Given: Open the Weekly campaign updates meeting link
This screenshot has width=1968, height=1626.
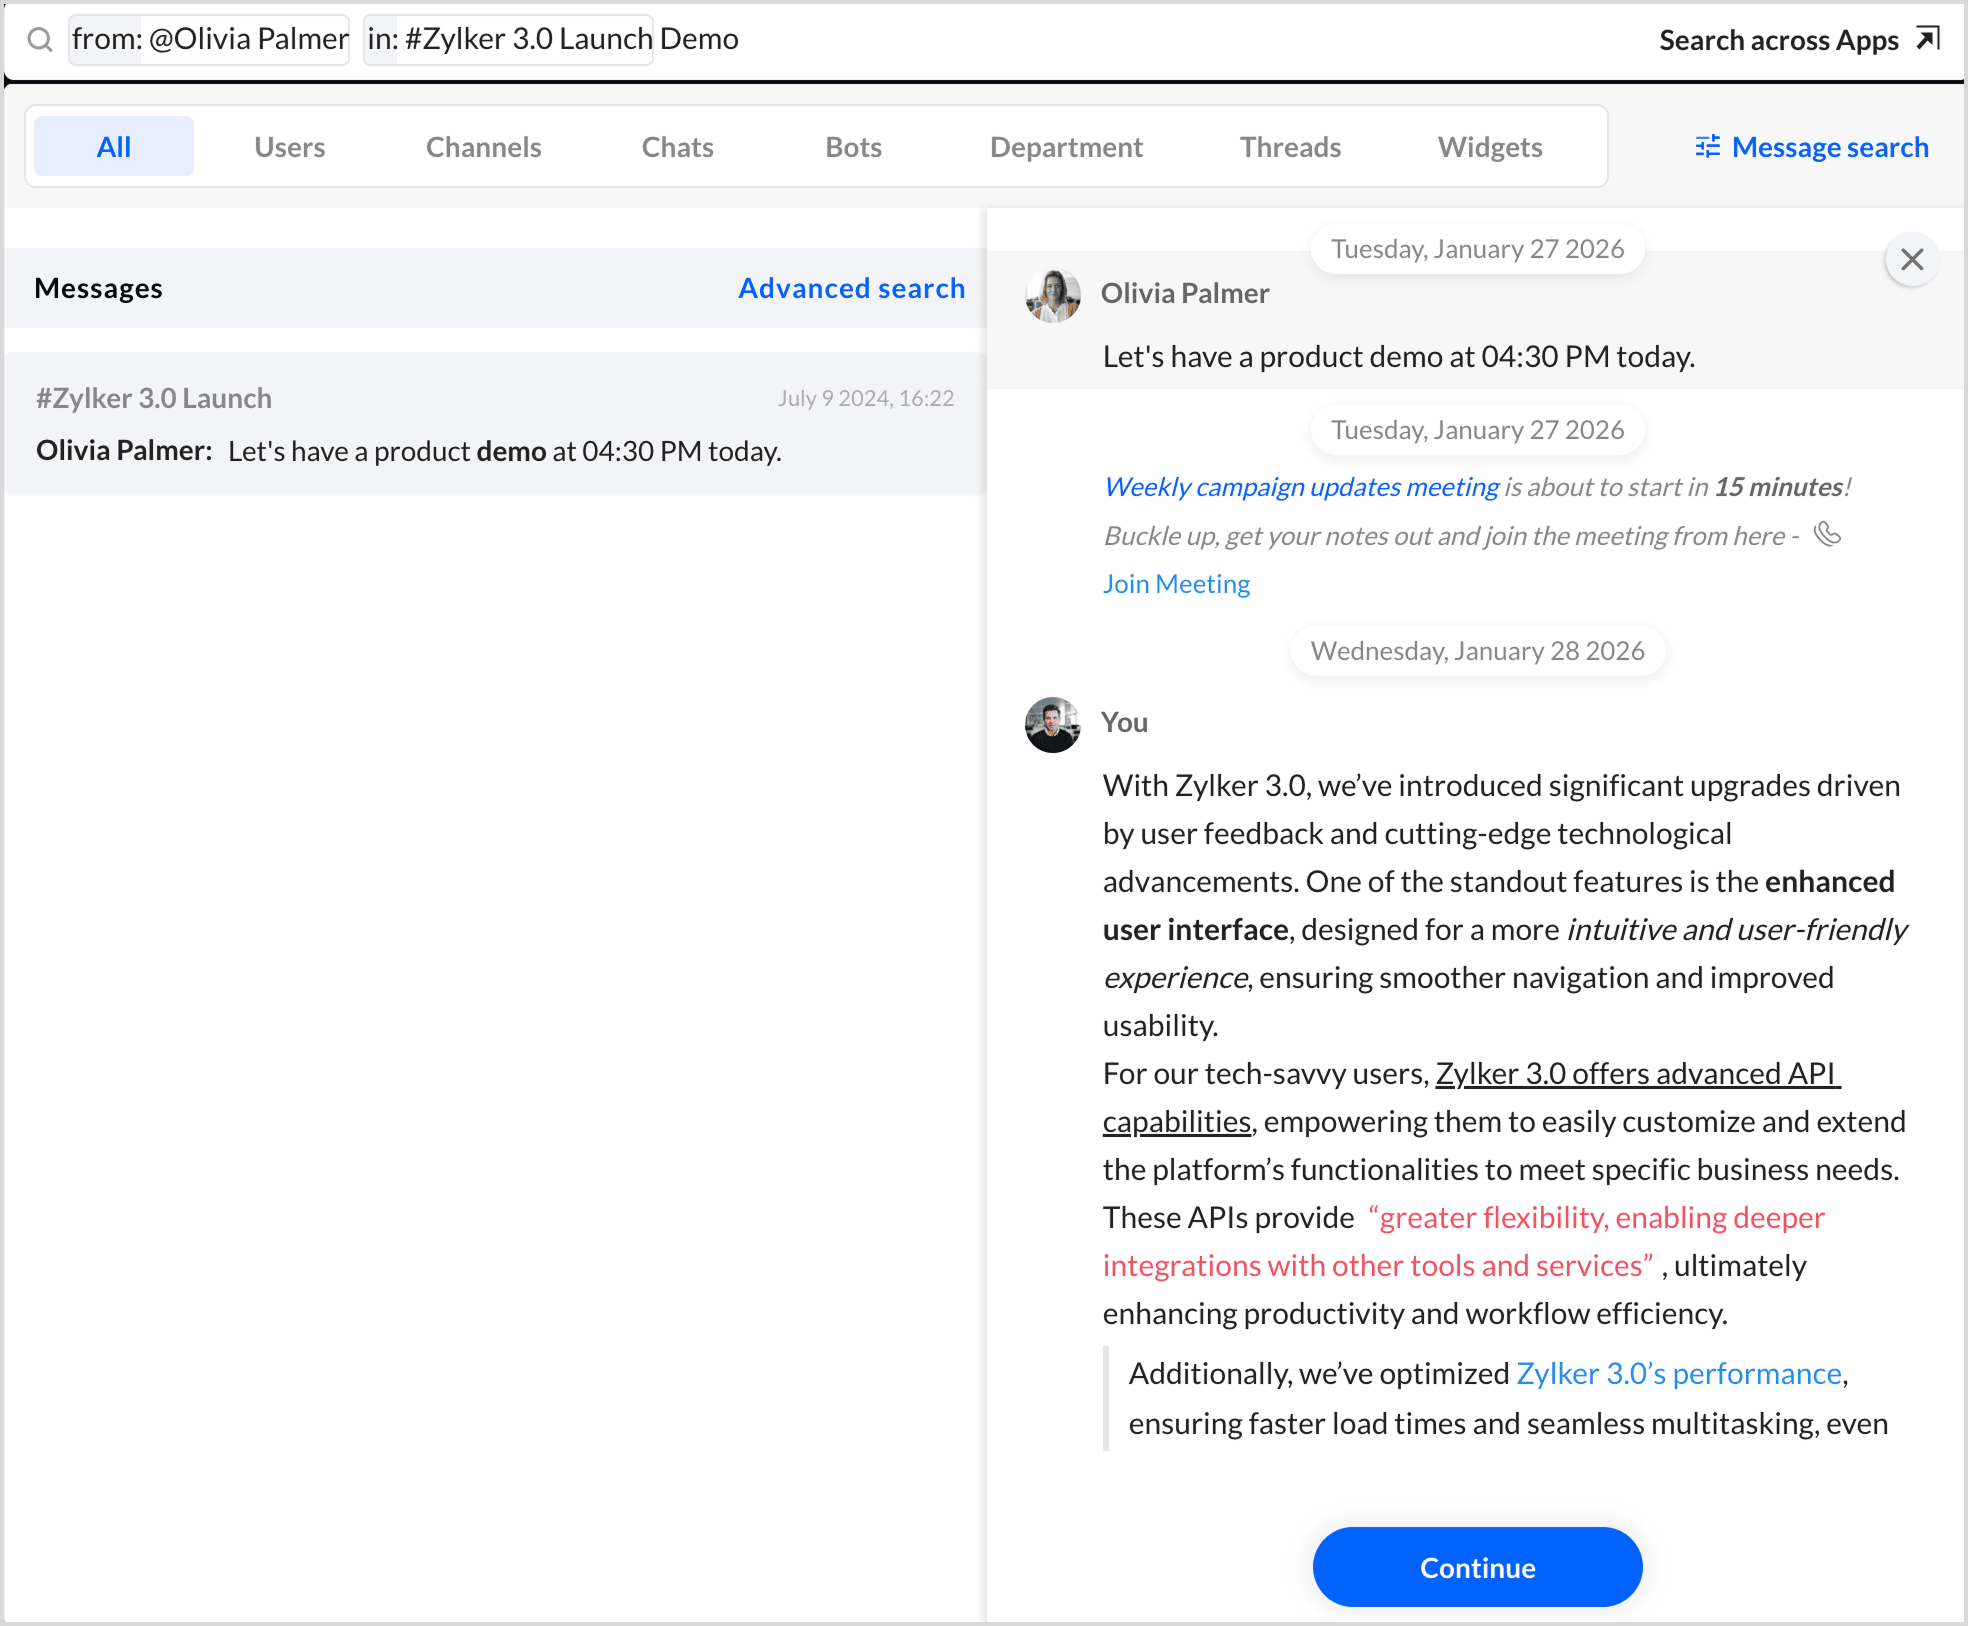Looking at the screenshot, I should [1301, 487].
